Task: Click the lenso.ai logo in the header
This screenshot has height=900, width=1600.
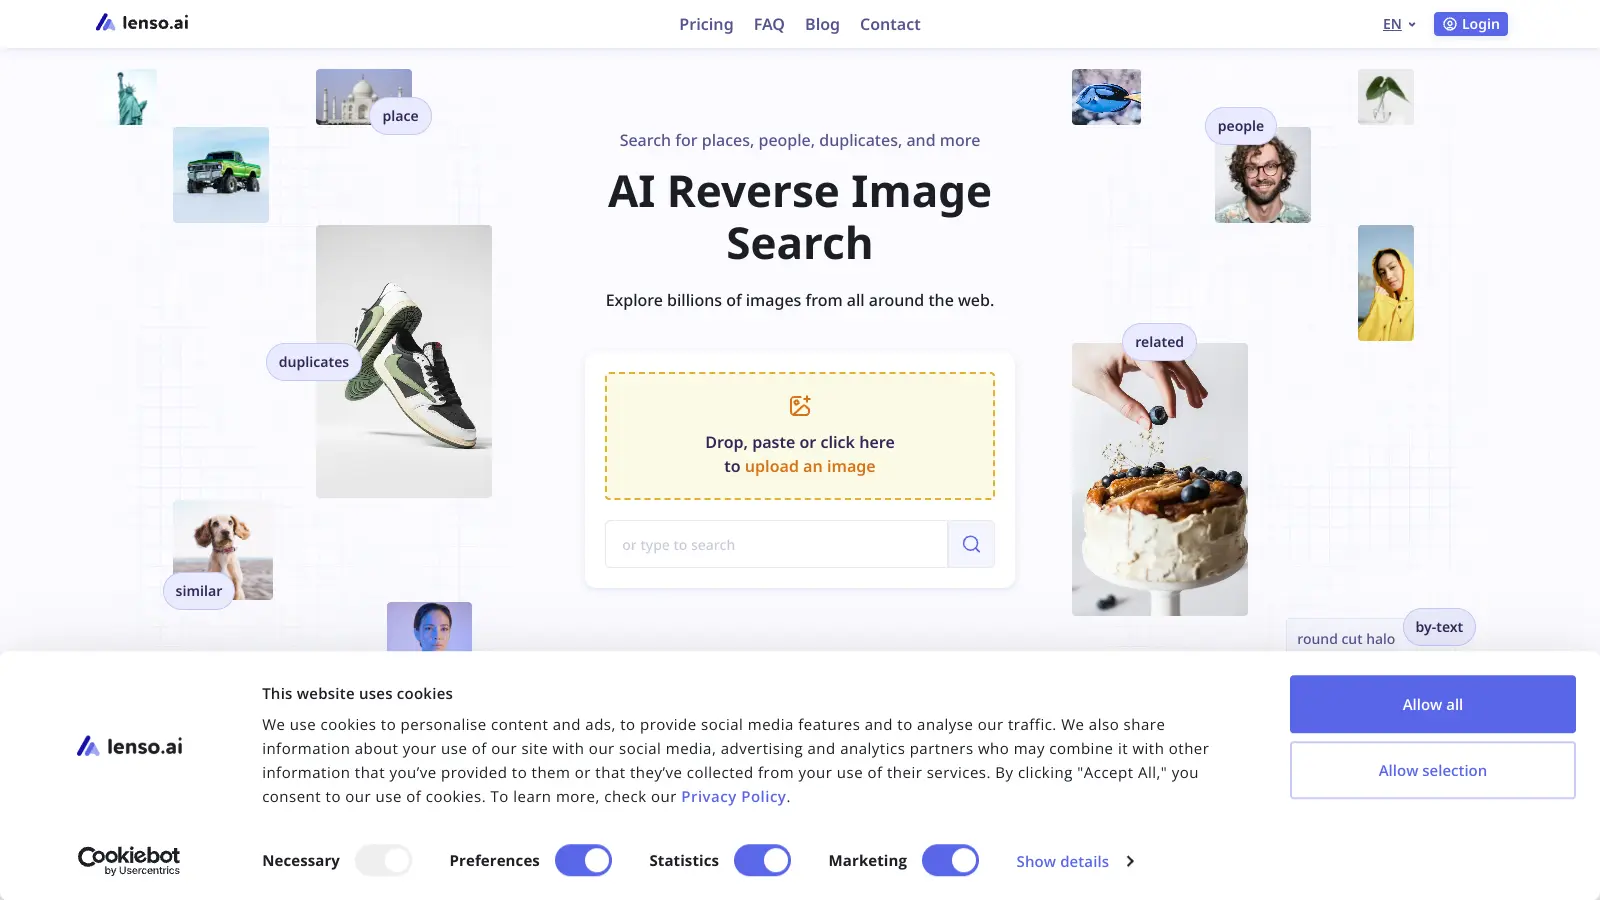Action: 141,22
